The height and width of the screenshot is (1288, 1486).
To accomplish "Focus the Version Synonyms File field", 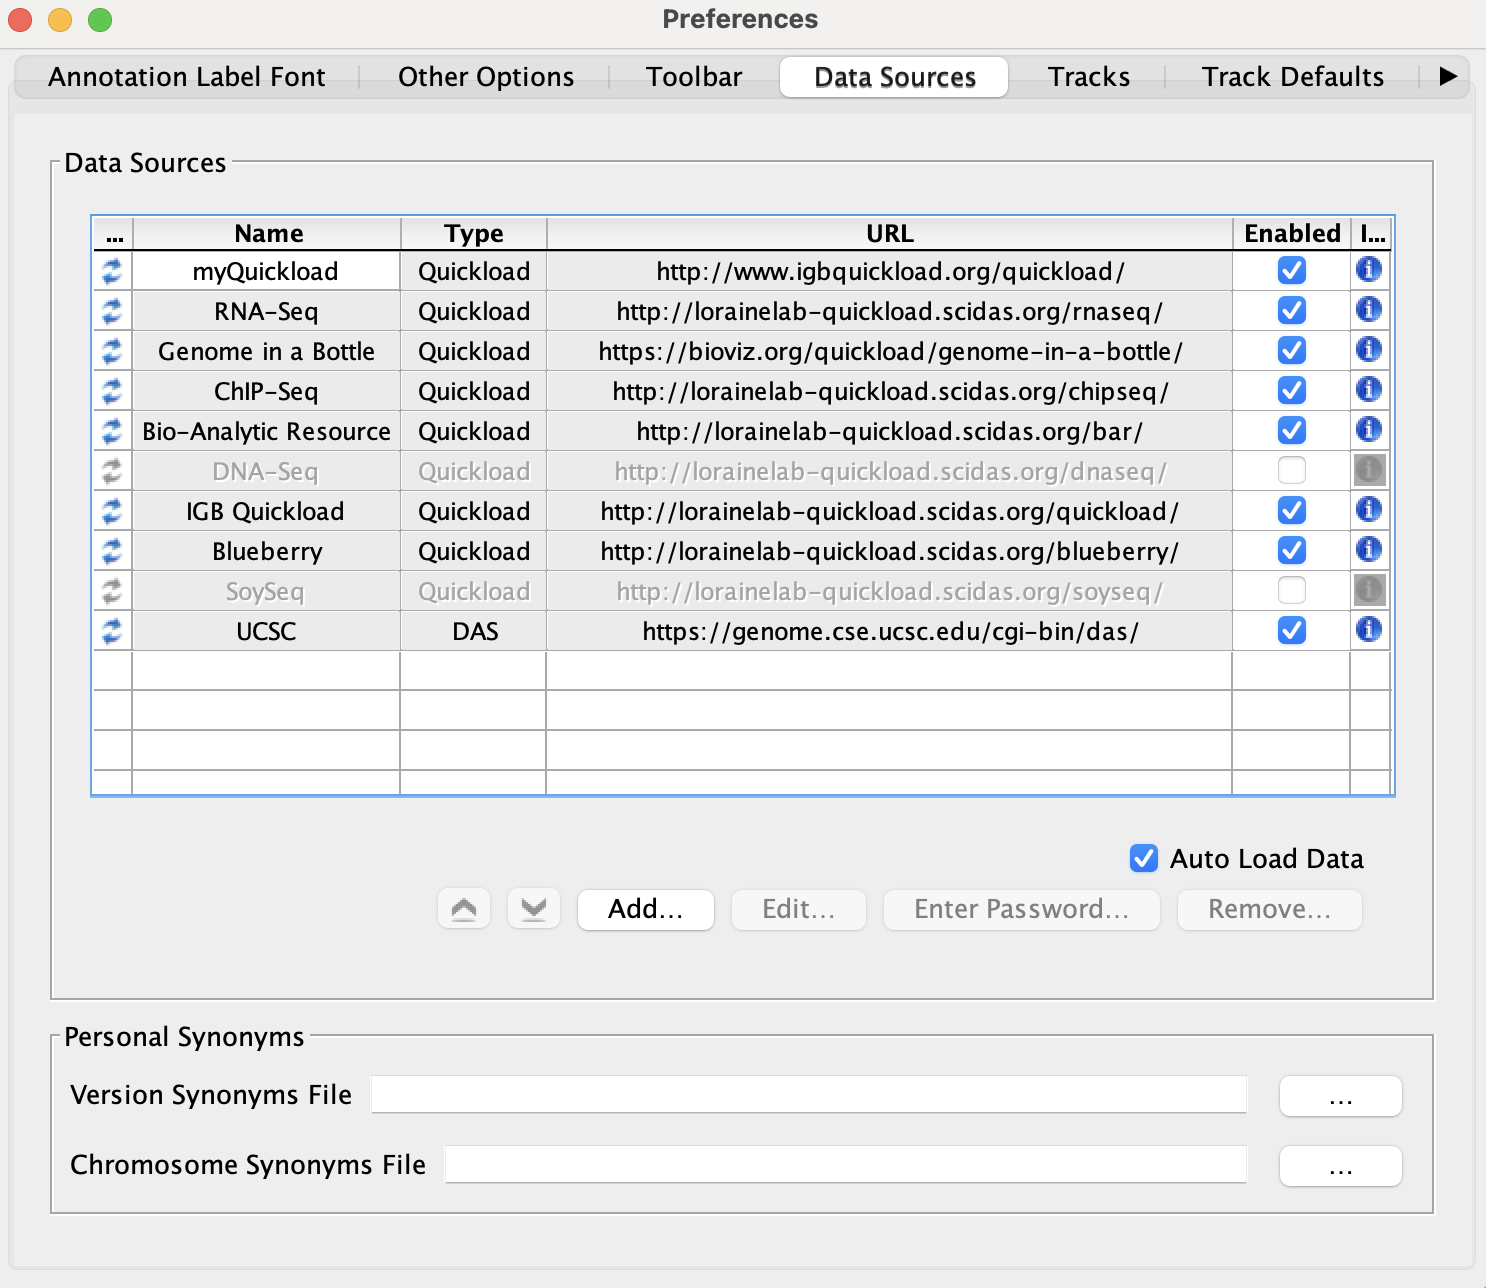I will [x=809, y=1095].
